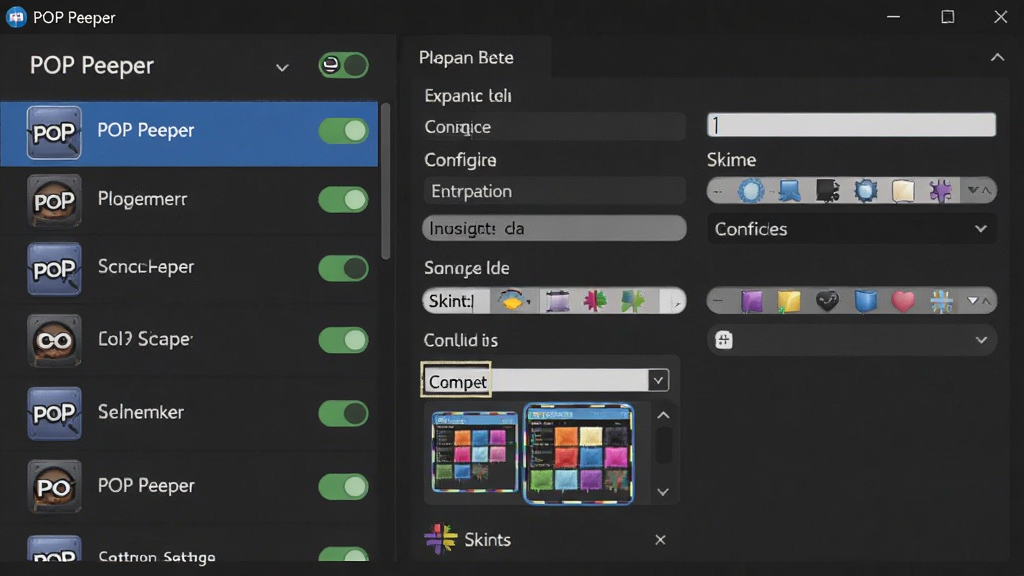Select the Plogemerr list entry
Screen dimensions: 1024x576
pos(189,200)
